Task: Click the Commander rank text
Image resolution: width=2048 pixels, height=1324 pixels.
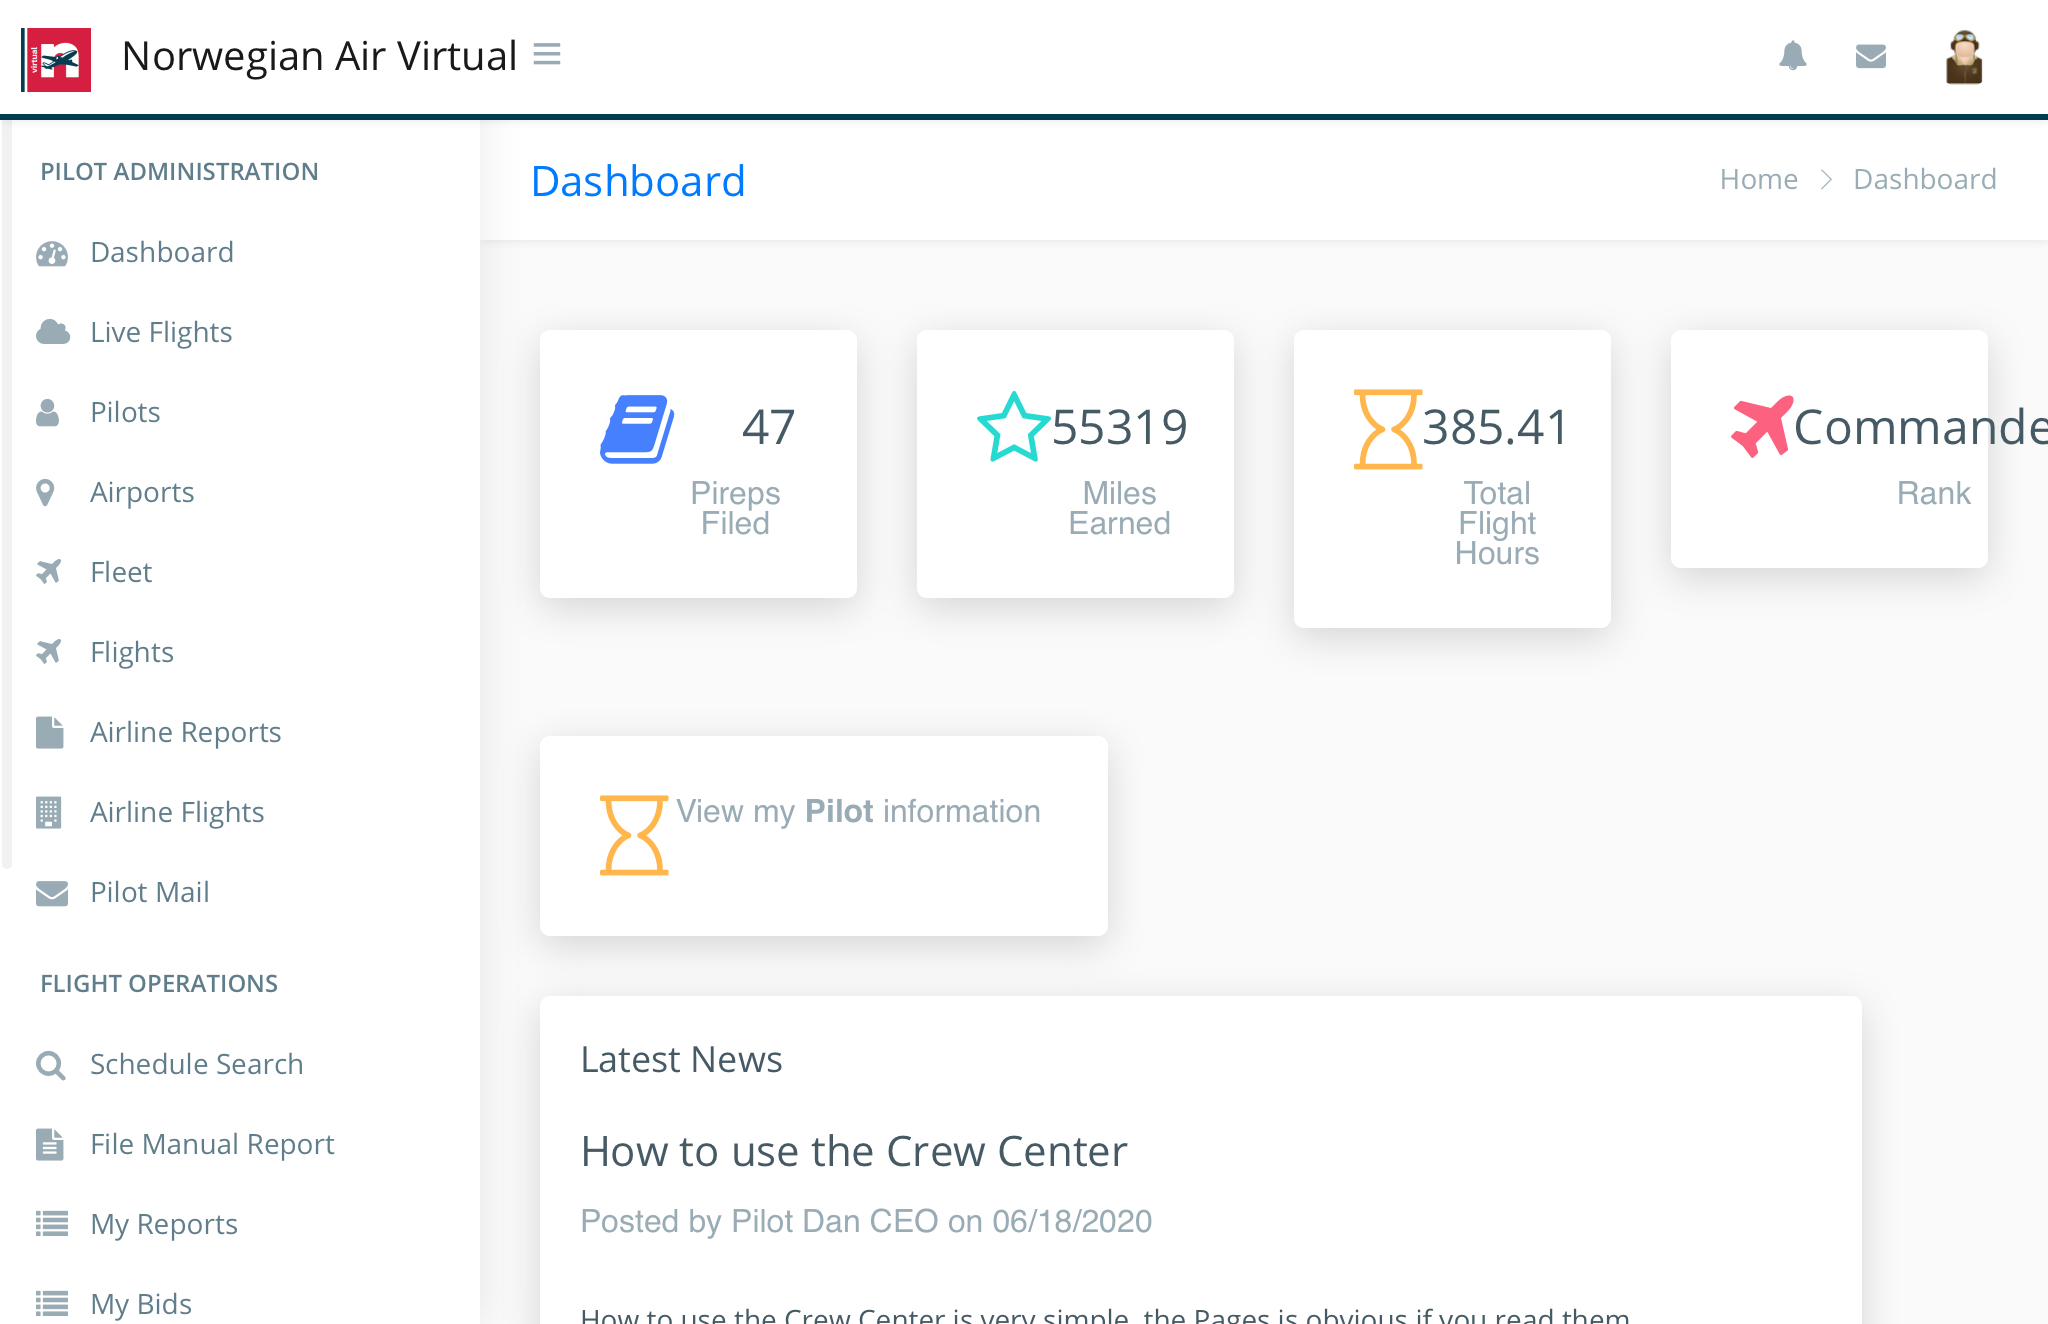Action: point(1920,428)
